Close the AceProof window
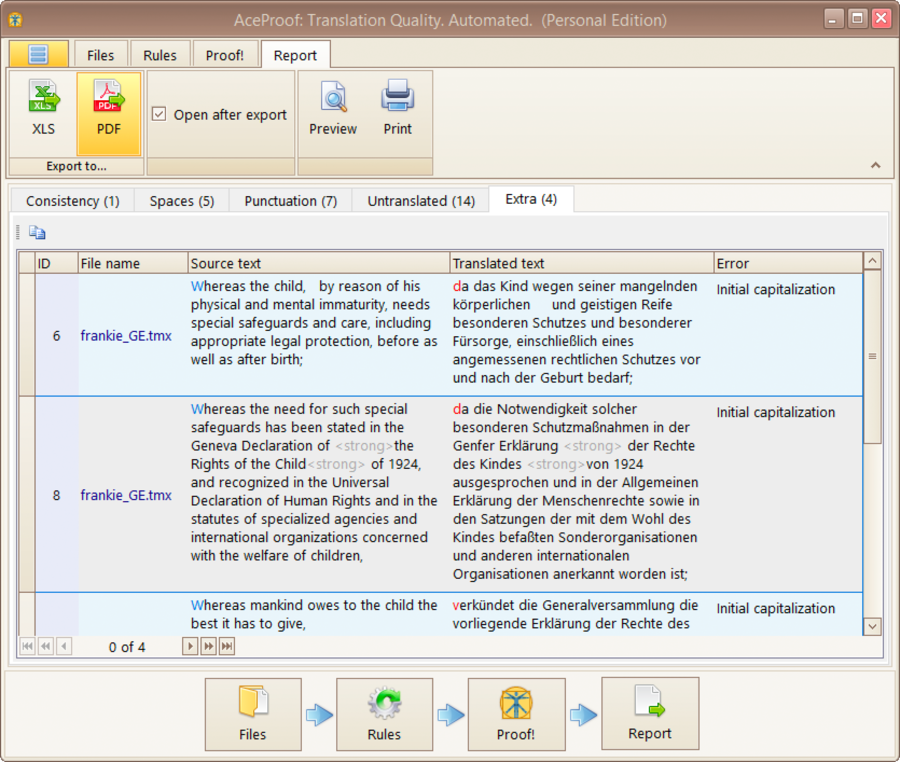The width and height of the screenshot is (900, 762). click(x=881, y=18)
